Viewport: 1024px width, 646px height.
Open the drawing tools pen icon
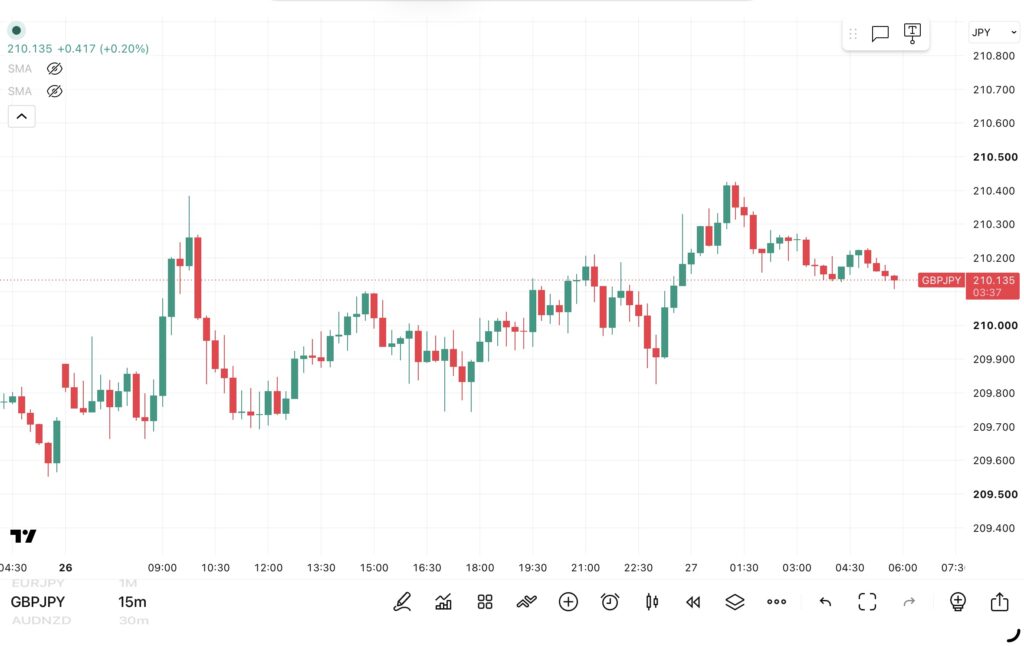point(402,602)
